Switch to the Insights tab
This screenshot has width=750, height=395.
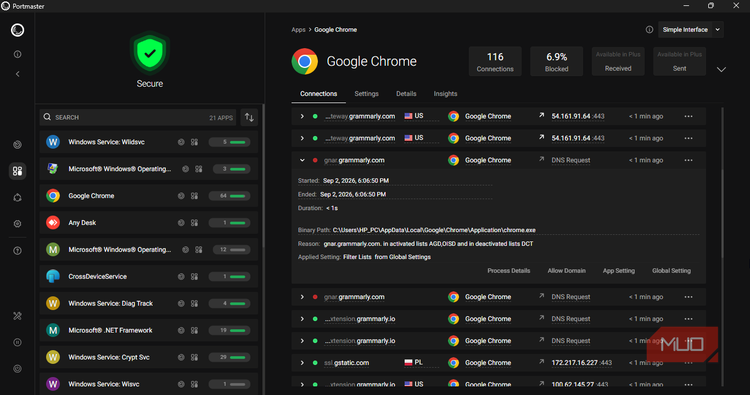point(445,94)
